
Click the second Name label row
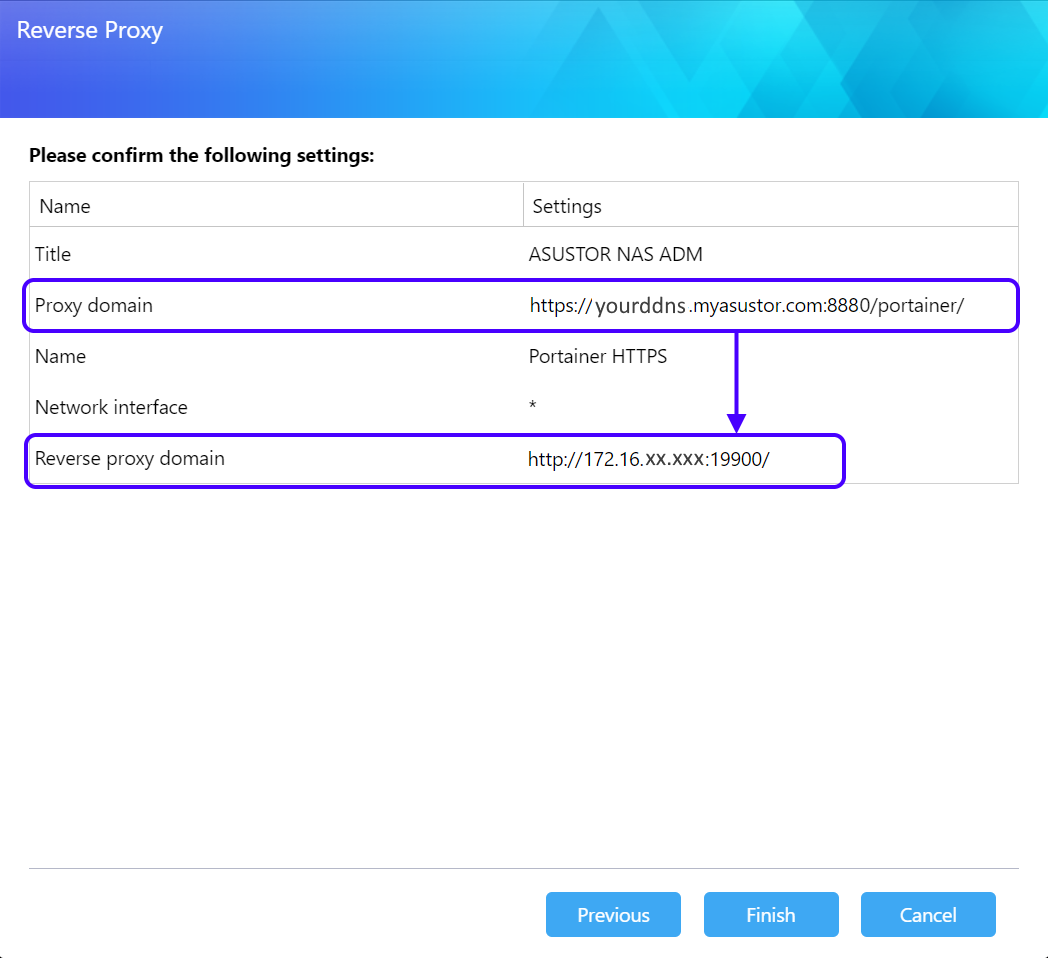click(x=60, y=356)
